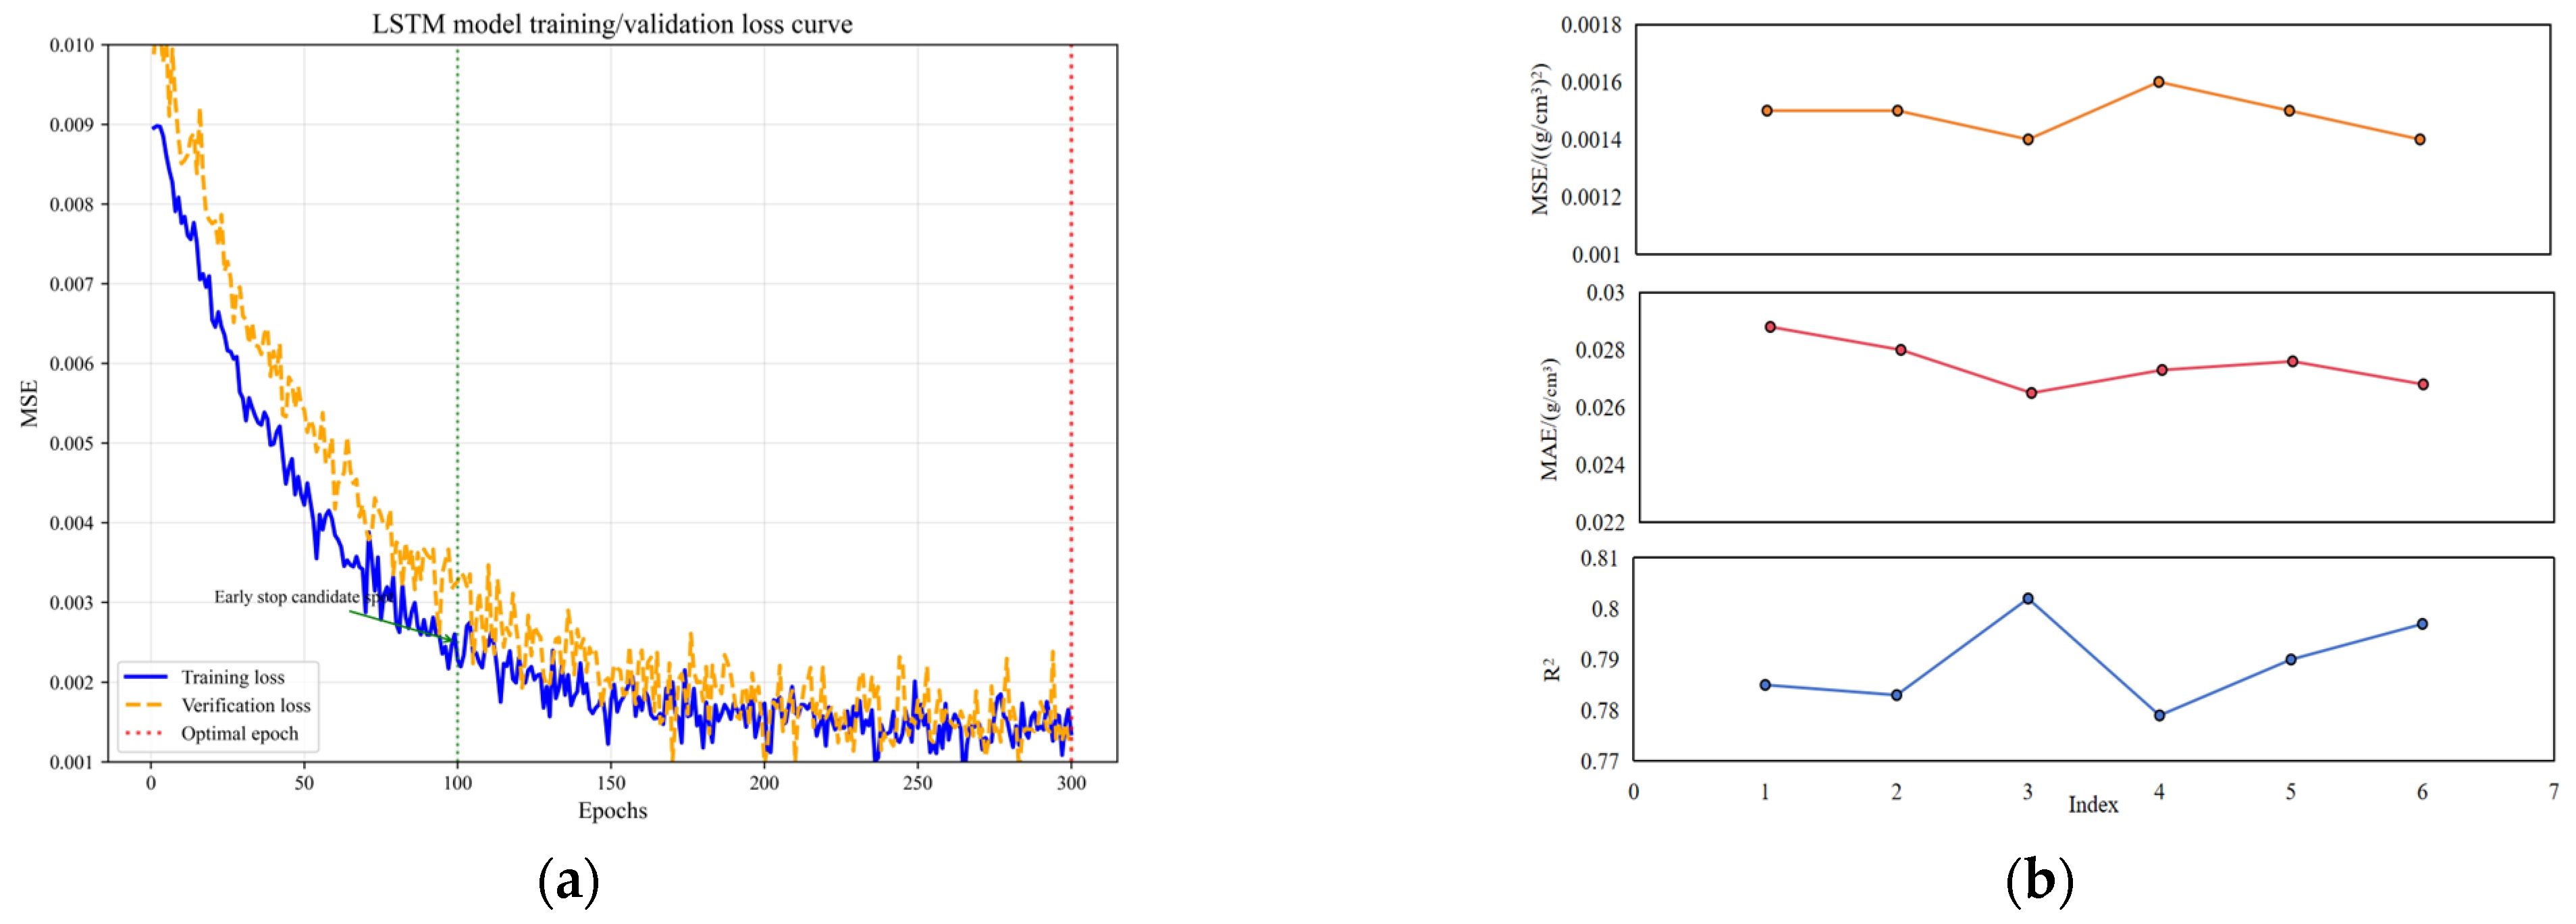Click the x-axis tick label 200 under Epochs
This screenshot has width=2576, height=924.
[x=764, y=783]
